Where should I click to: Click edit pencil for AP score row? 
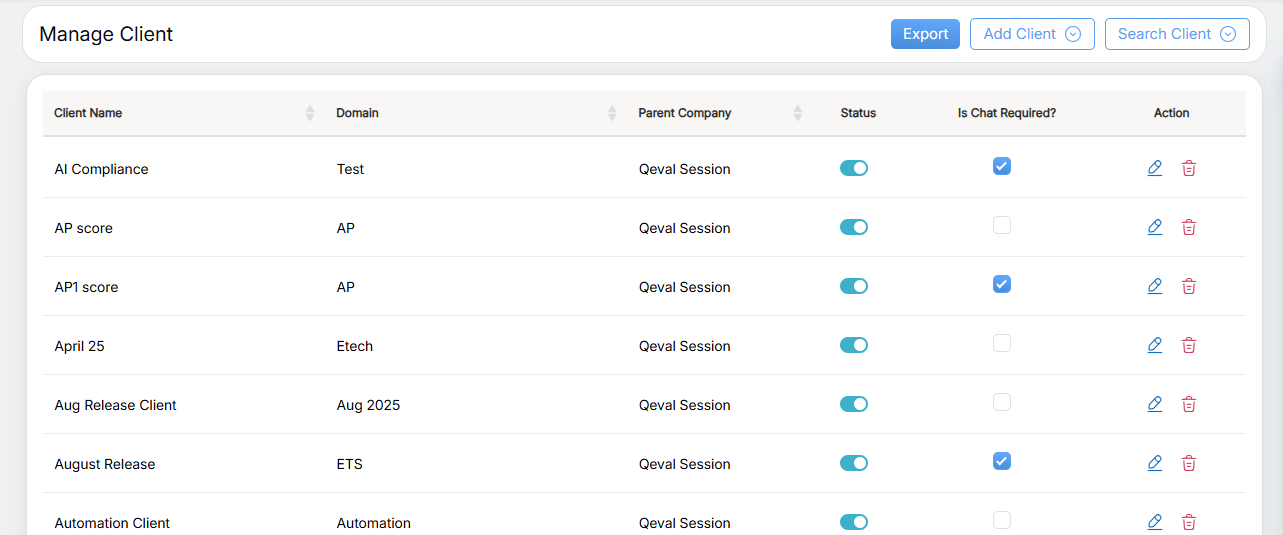click(x=1154, y=227)
